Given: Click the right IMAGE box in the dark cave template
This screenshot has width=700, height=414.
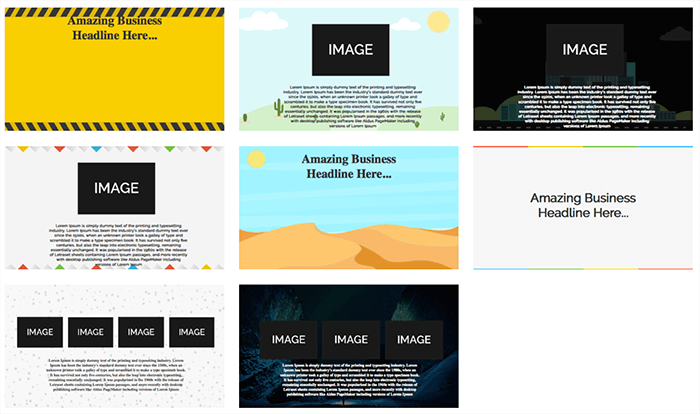Looking at the screenshot, I should [x=411, y=340].
